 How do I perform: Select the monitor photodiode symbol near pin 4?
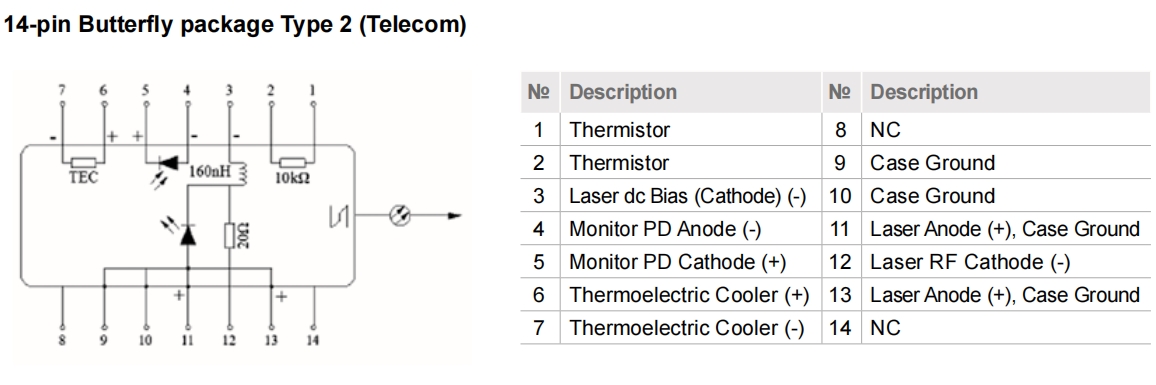coord(168,161)
